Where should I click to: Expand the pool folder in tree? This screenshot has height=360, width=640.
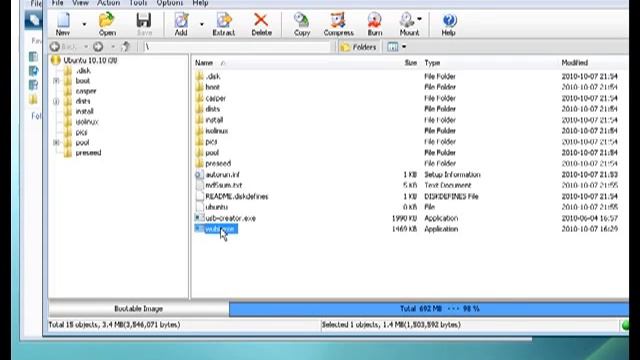pos(56,142)
